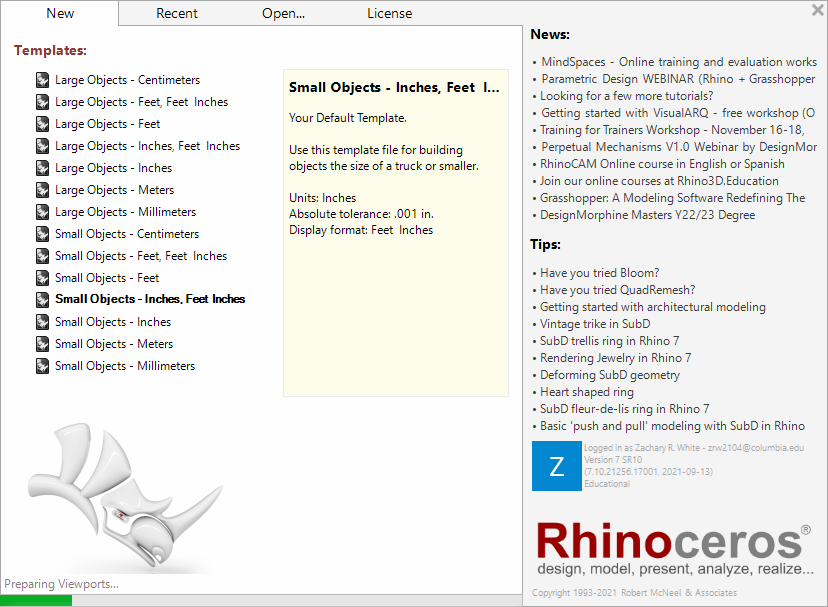Open Parametric Design WEBINAR news item
Screen dimensions: 828x607
click(x=678, y=79)
